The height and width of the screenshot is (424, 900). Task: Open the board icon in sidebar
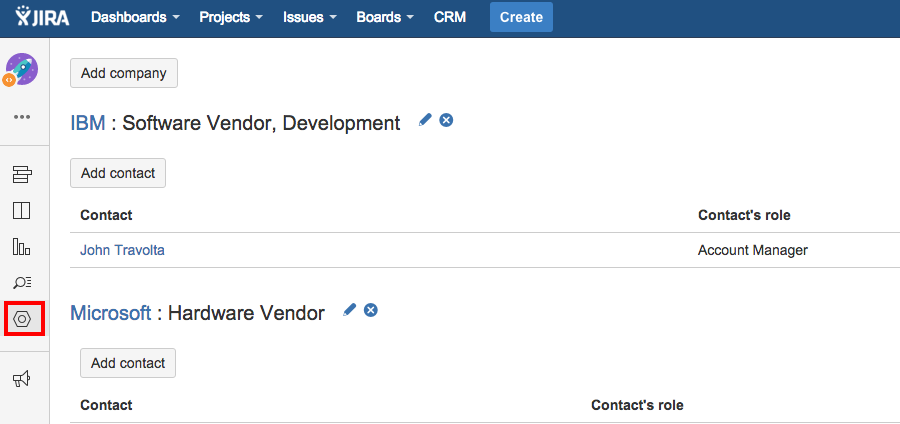tap(22, 210)
